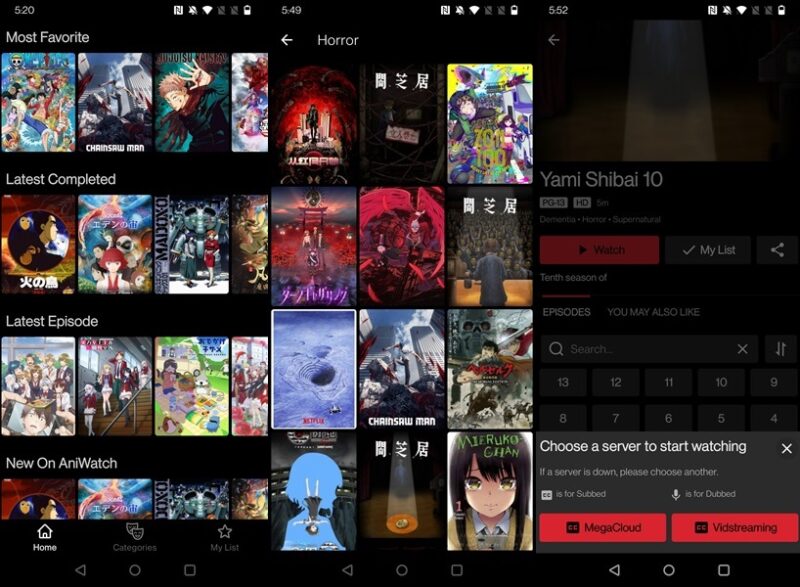Toggle episode sort order with arrows icon
The image size is (800, 587).
[778, 349]
